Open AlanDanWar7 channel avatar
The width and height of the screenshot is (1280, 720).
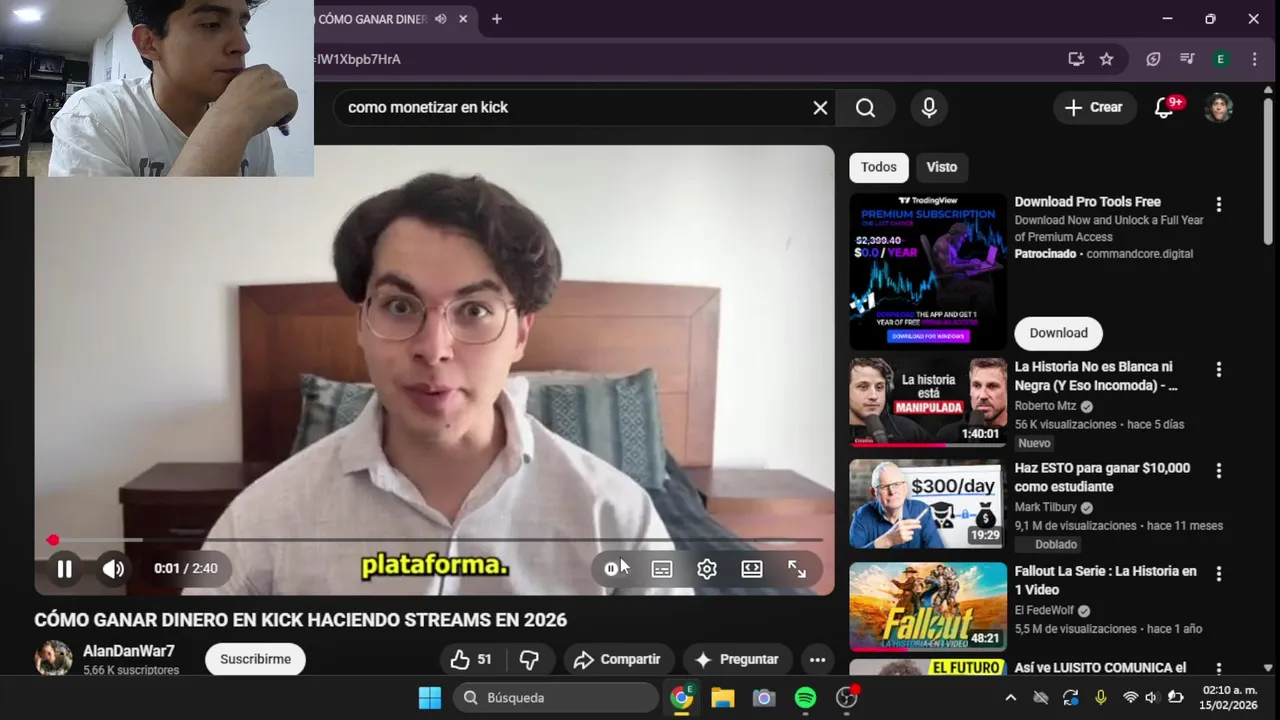pos(53,658)
